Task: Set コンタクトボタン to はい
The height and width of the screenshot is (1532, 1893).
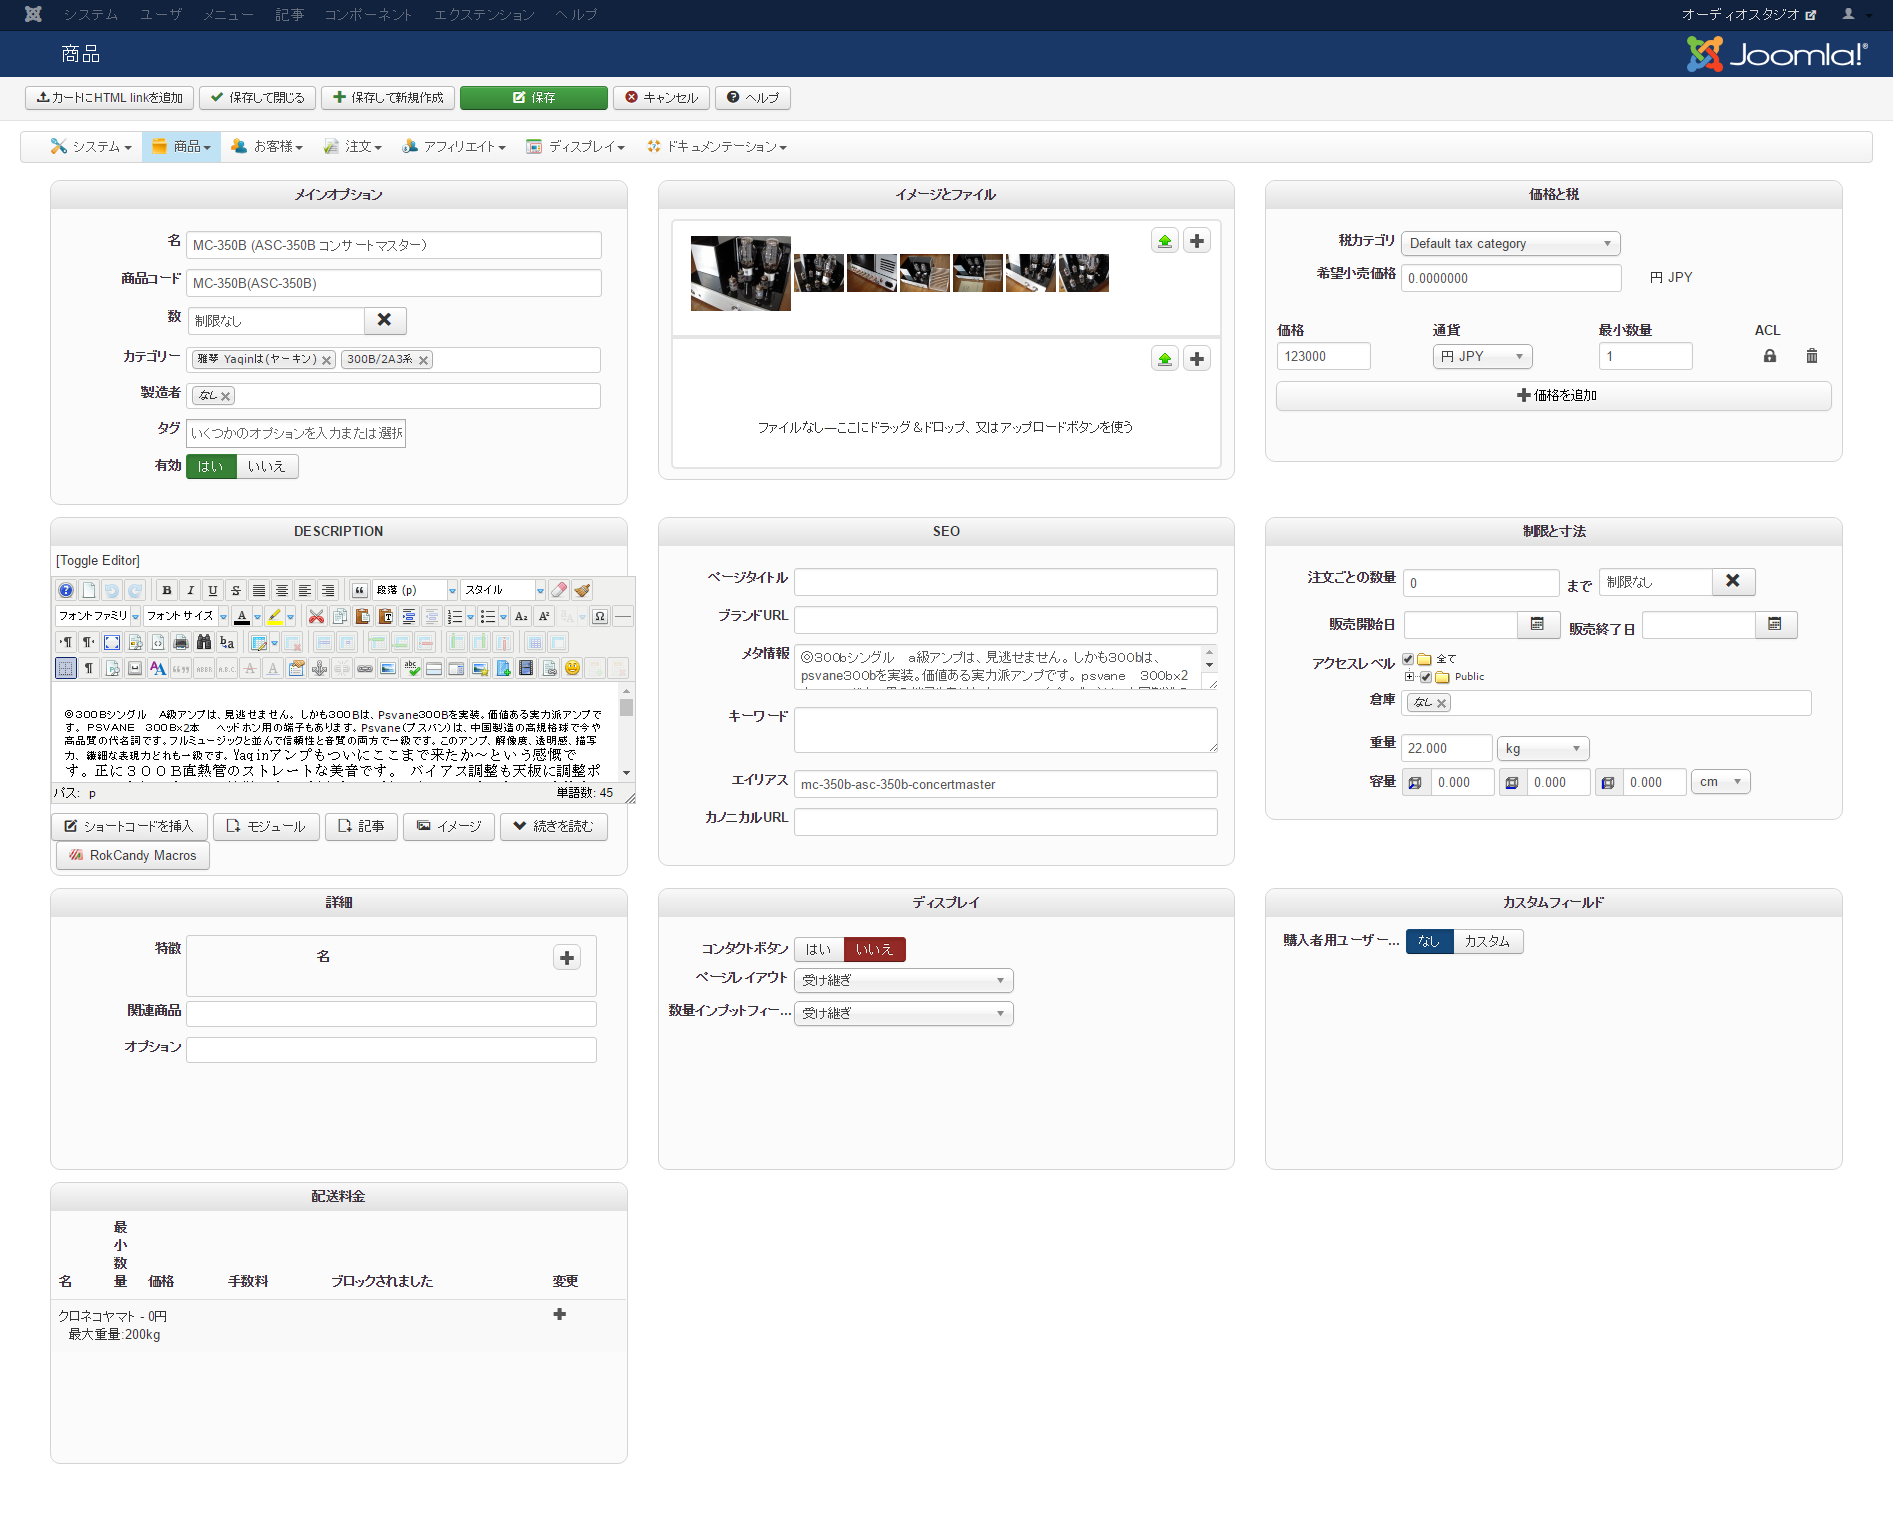Action: pos(819,949)
